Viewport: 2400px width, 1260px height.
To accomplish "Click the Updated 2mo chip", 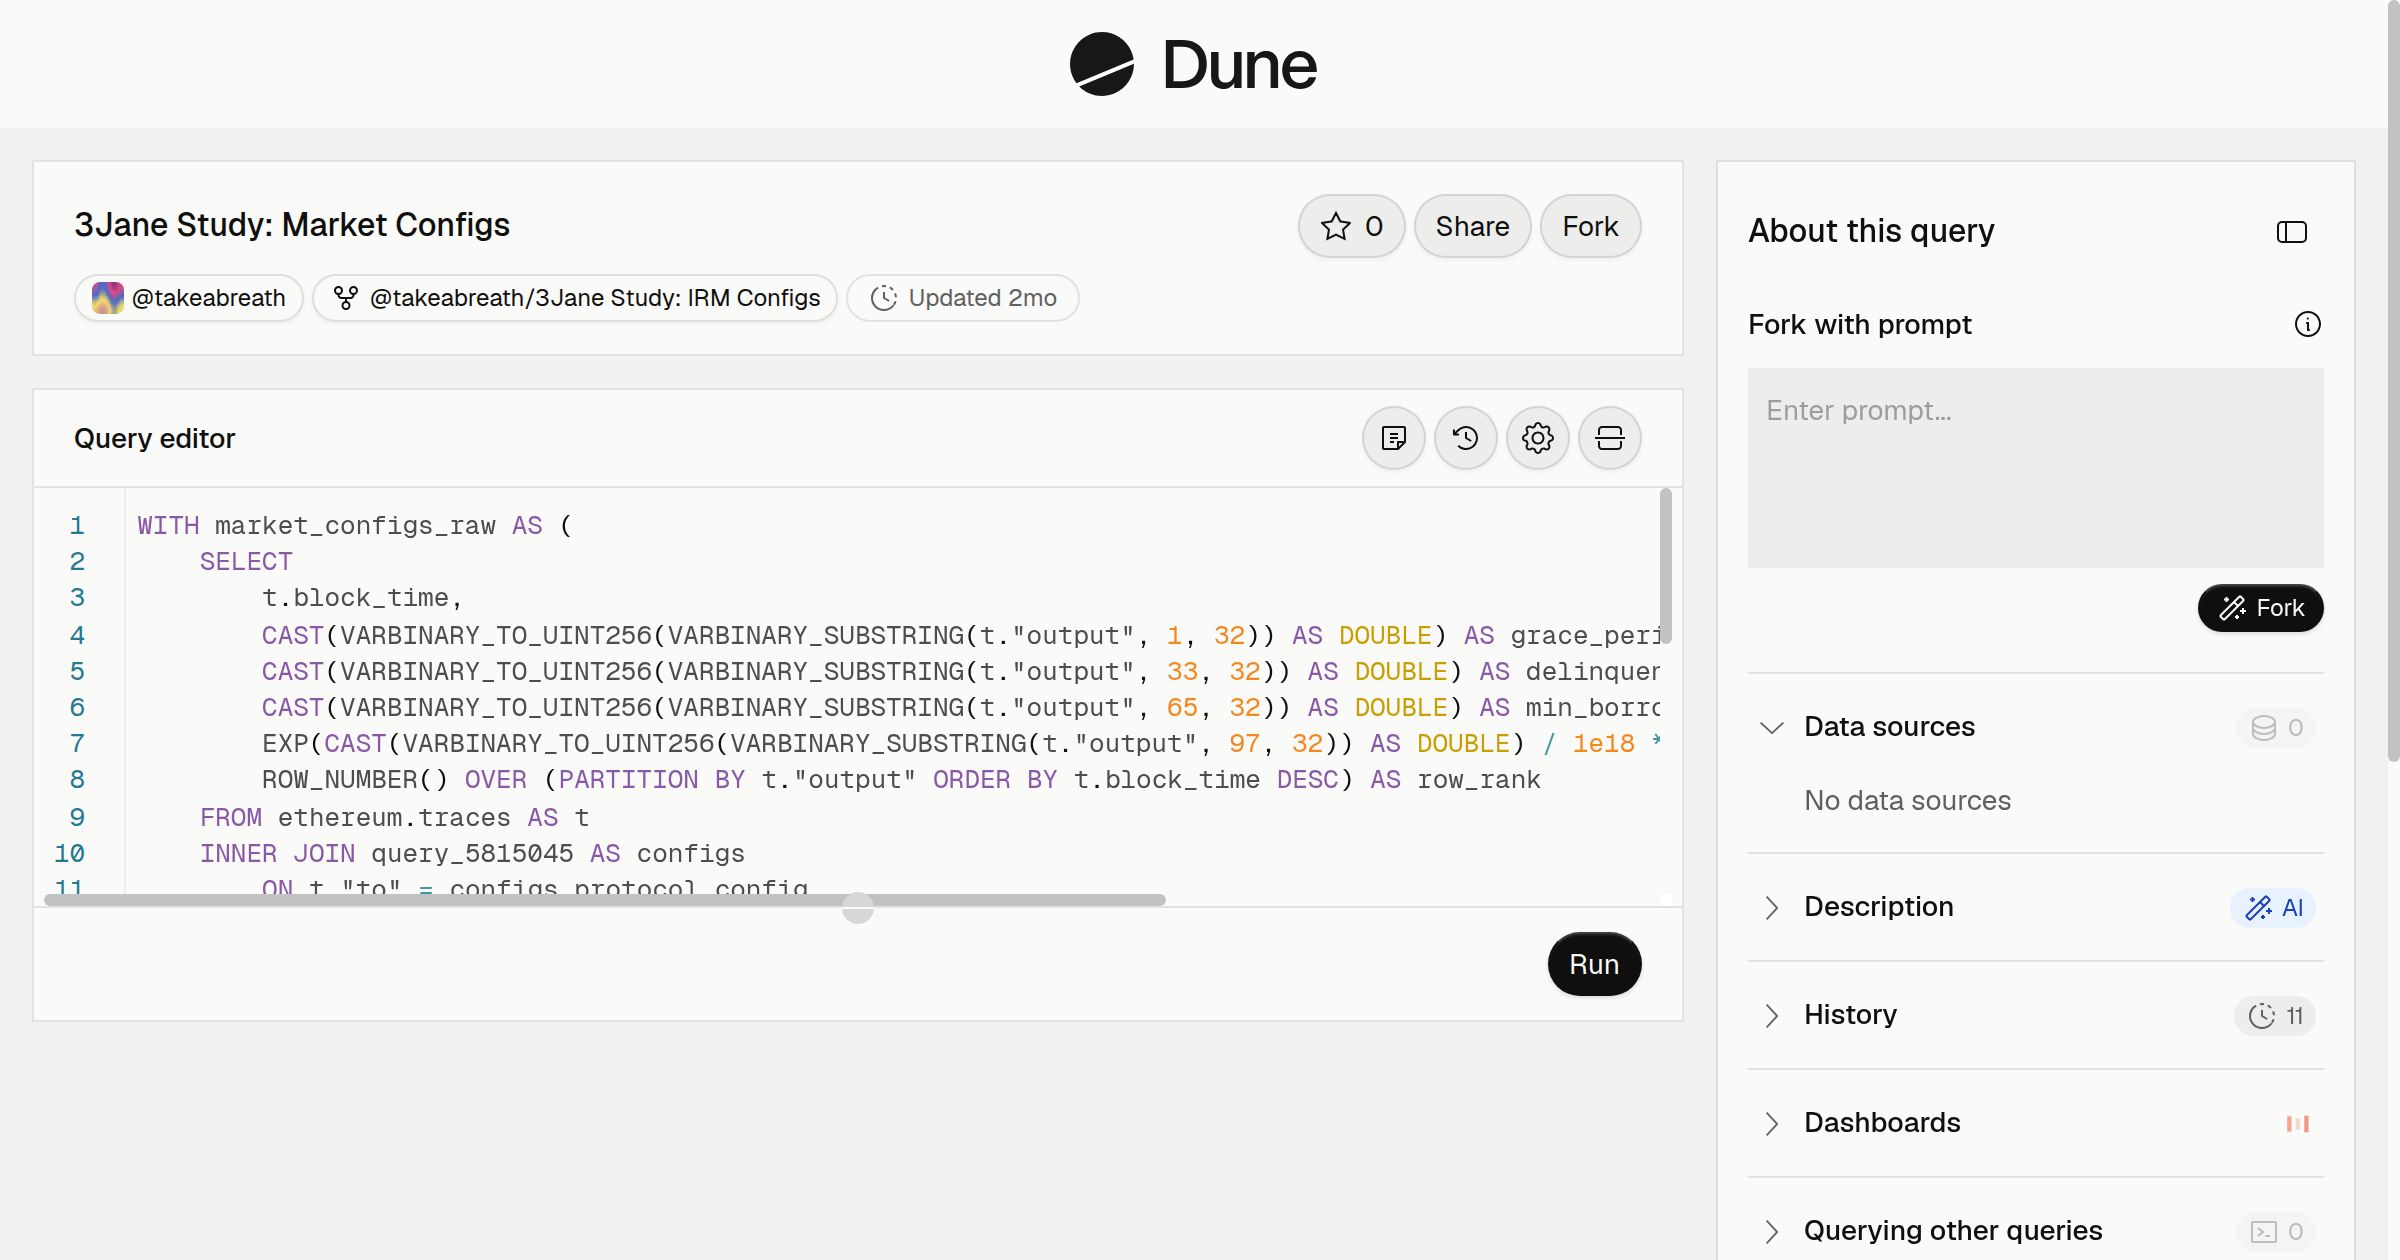I will (962, 298).
